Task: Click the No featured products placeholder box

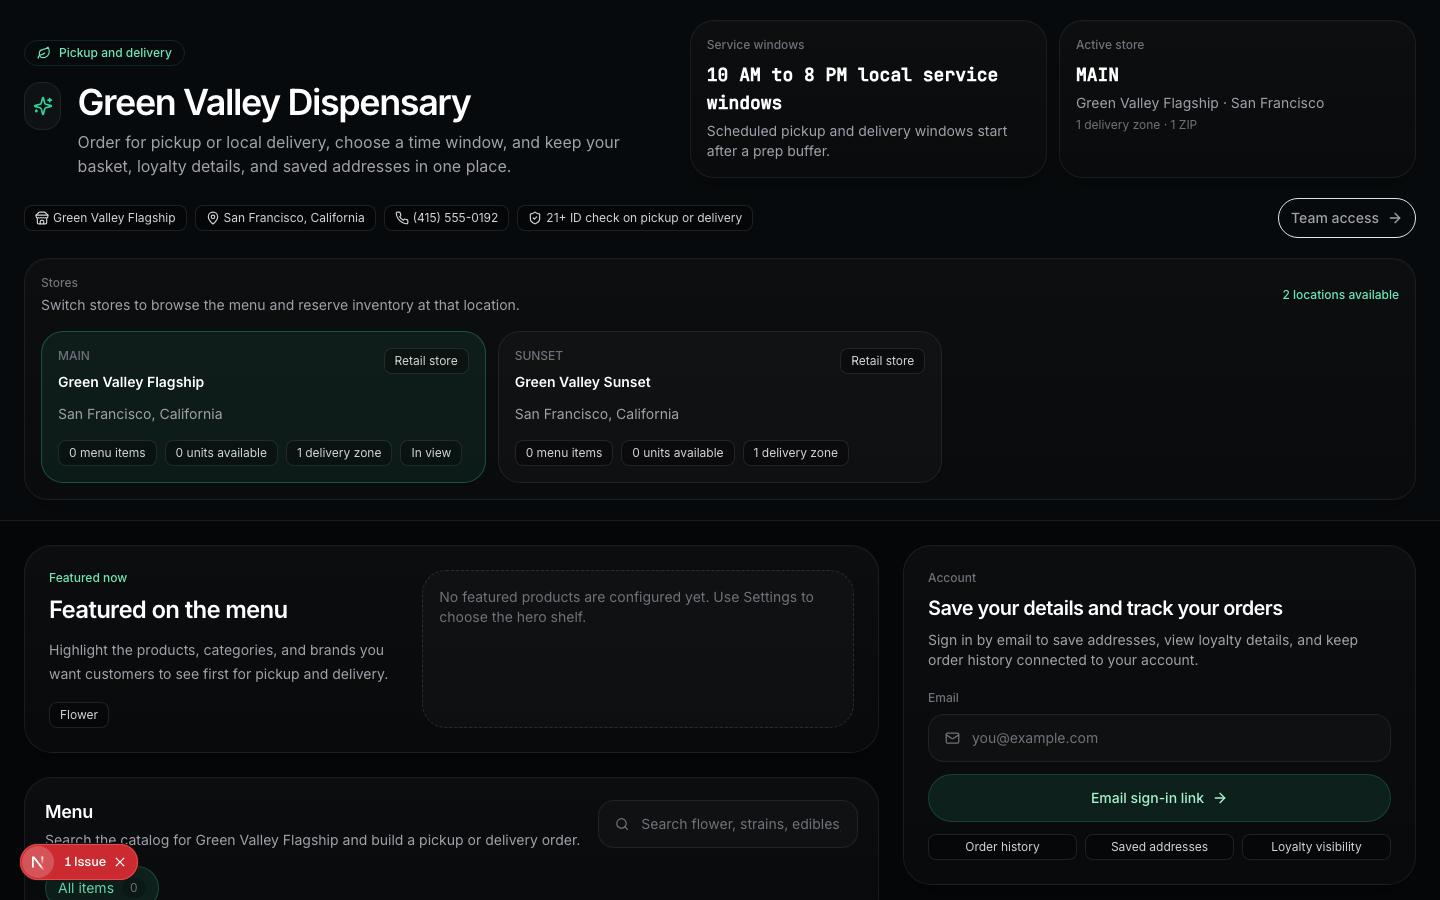Action: tap(638, 649)
